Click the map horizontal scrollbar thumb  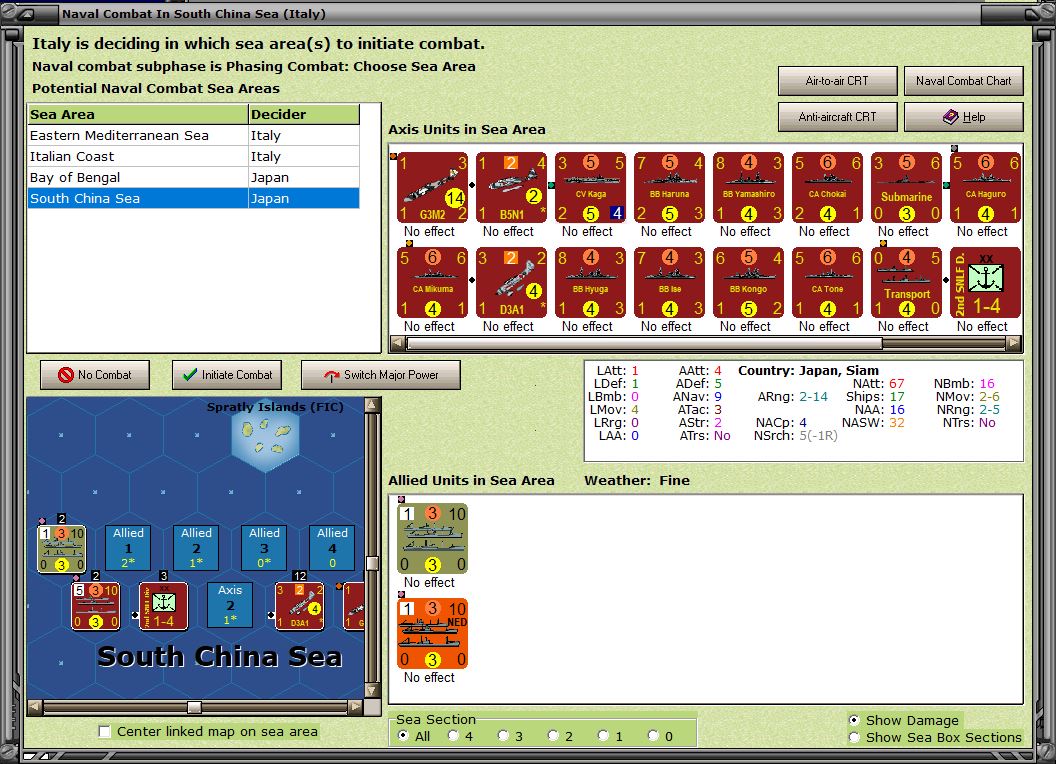194,707
